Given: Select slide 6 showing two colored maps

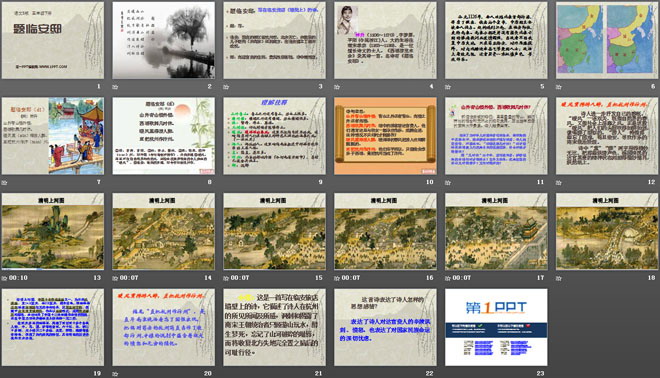Looking at the screenshot, I should click(607, 40).
